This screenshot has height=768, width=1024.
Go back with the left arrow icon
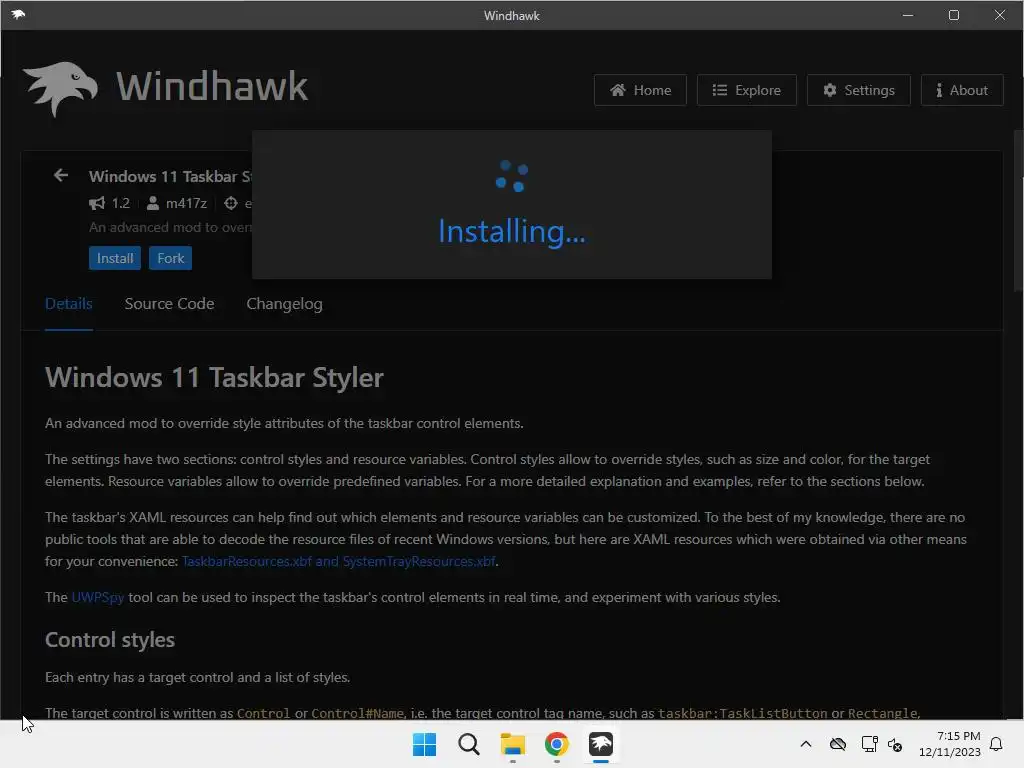pos(61,175)
